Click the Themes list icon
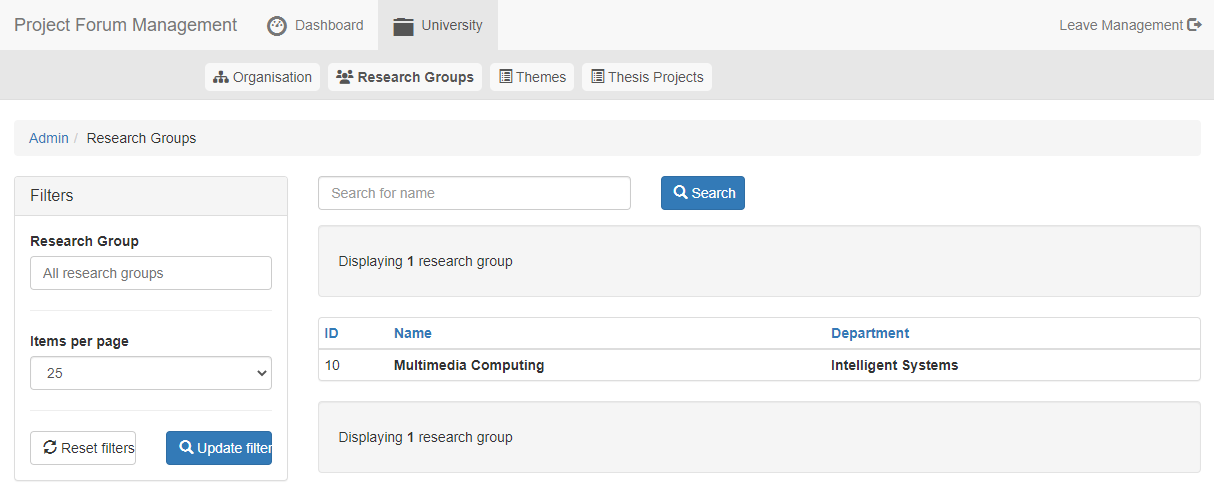 click(x=506, y=77)
